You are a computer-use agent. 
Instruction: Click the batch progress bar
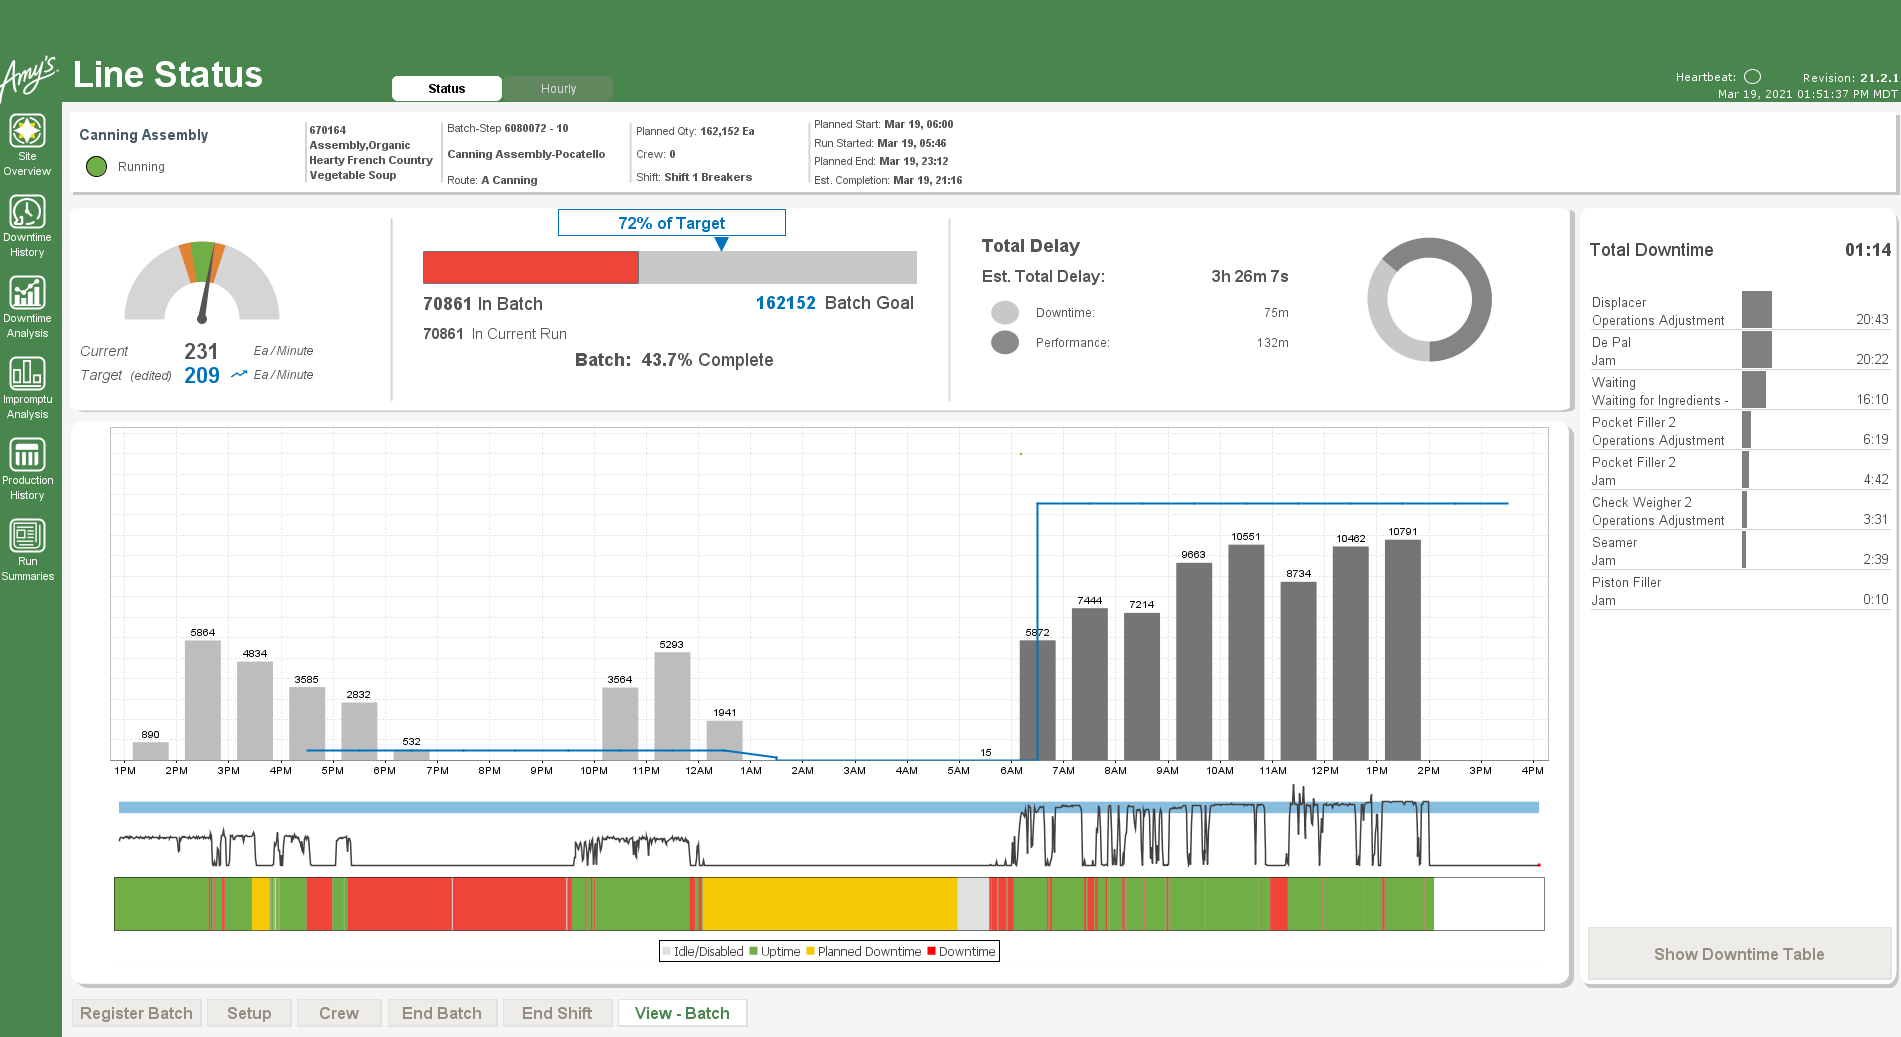pos(670,267)
